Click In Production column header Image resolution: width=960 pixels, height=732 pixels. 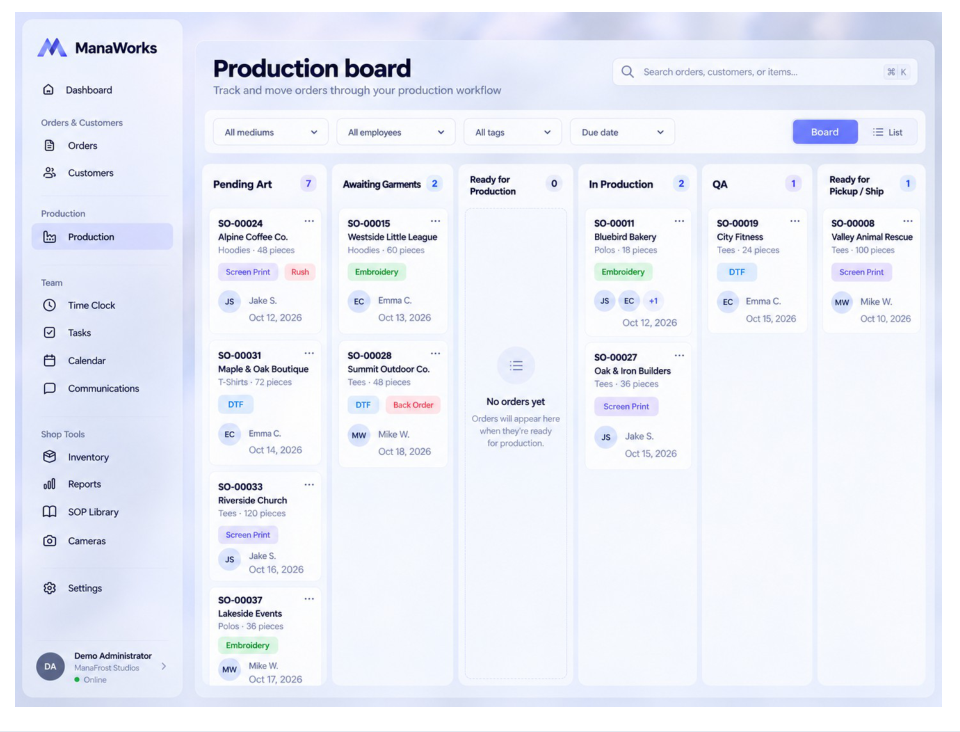[621, 184]
